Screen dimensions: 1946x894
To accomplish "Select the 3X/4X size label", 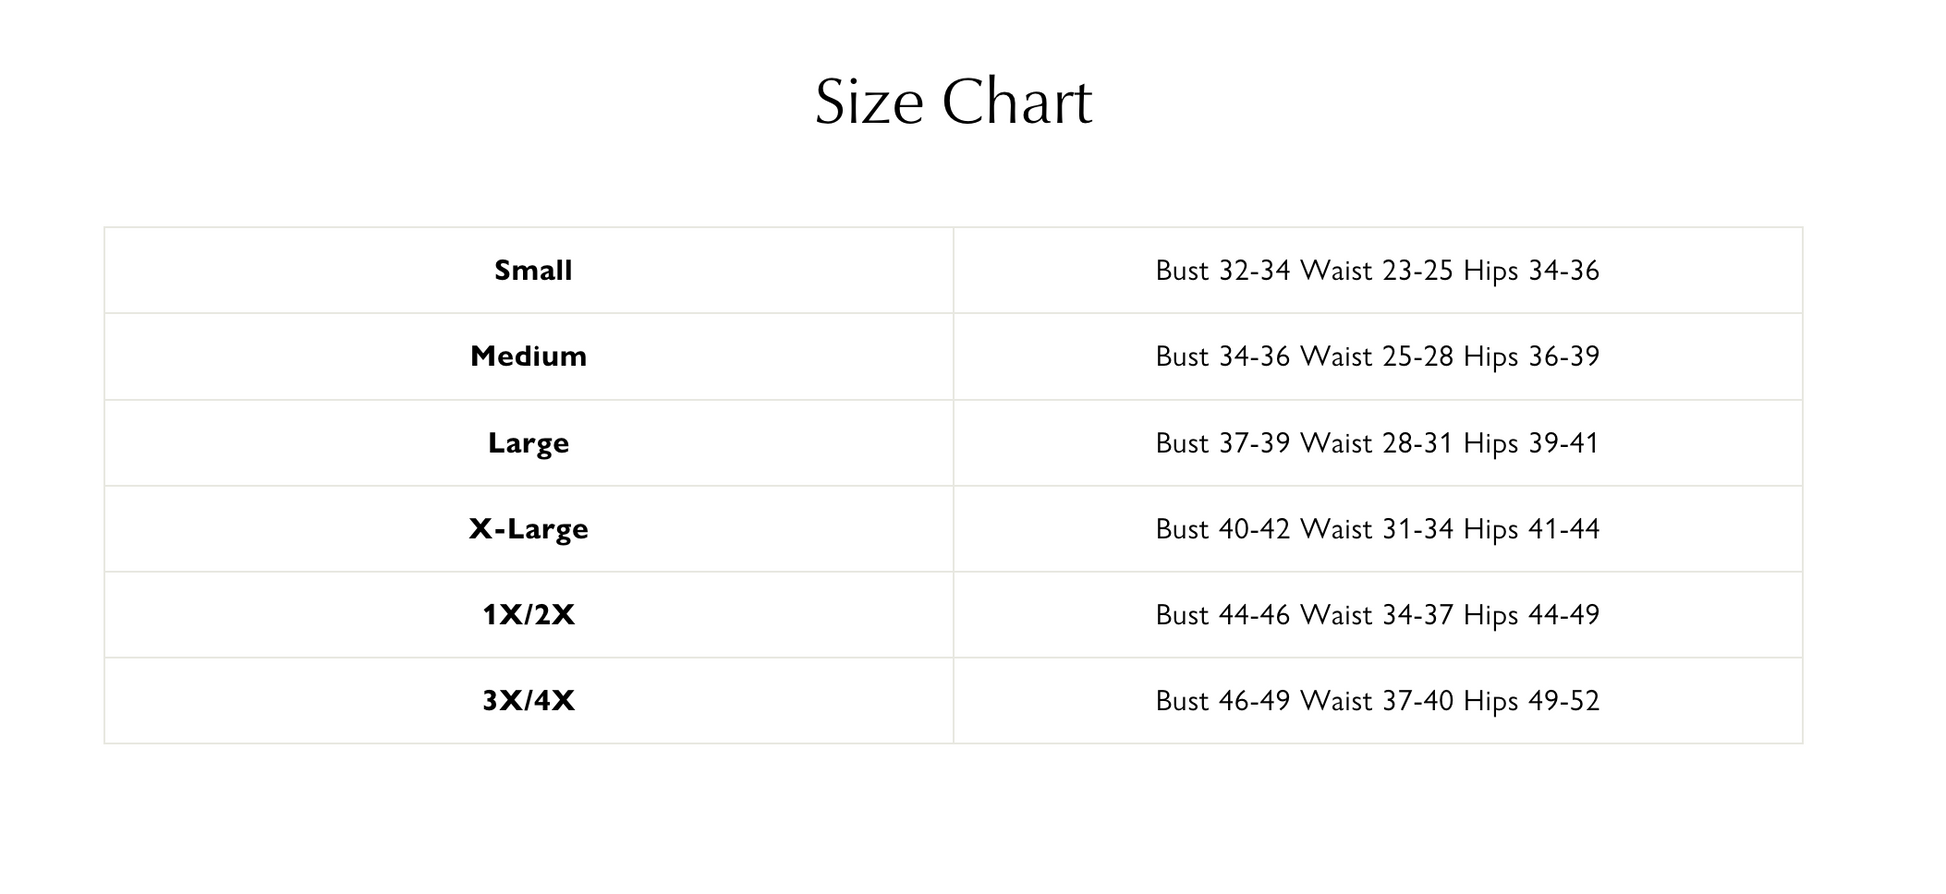I will pos(528,701).
